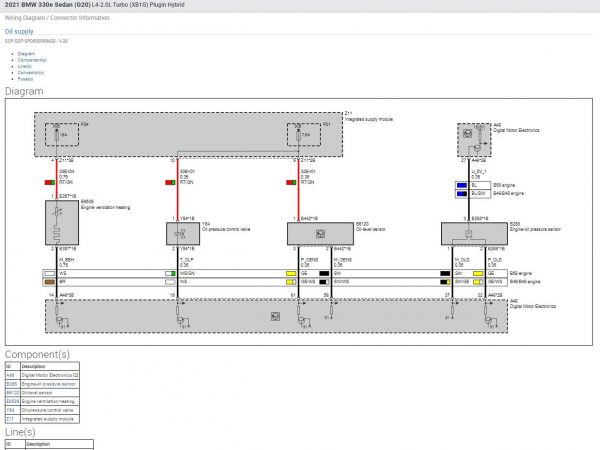
Task: Click the Z11 Integrated supply module label
Action: click(x=368, y=116)
